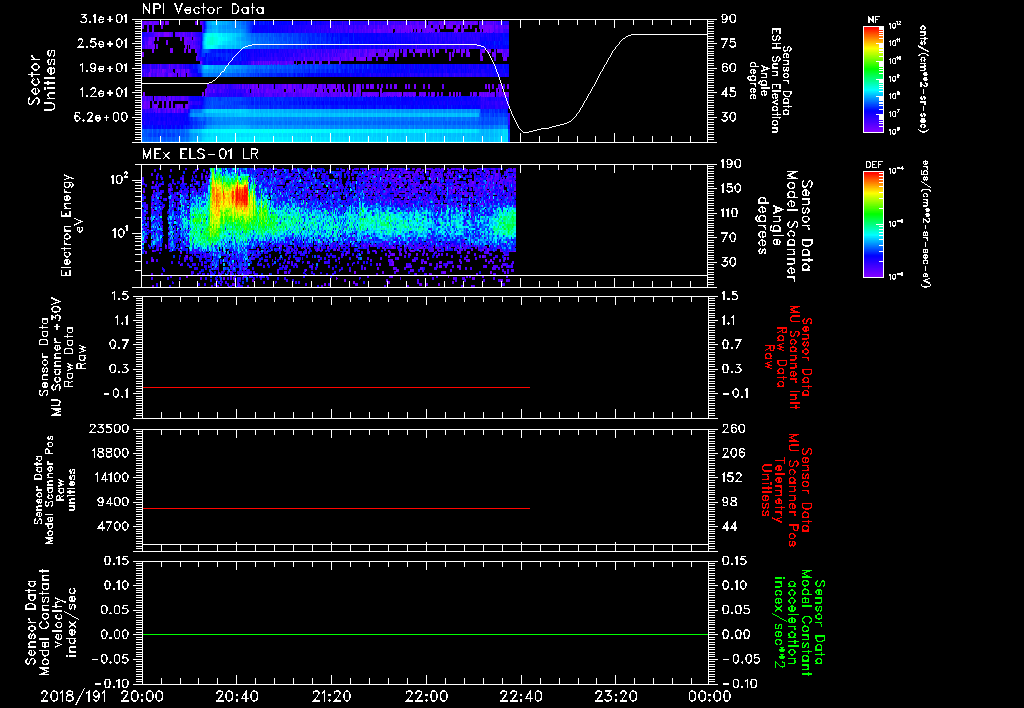1024x708 pixels.
Task: Click the 'NF' label above the color bar
Action: (x=873, y=20)
